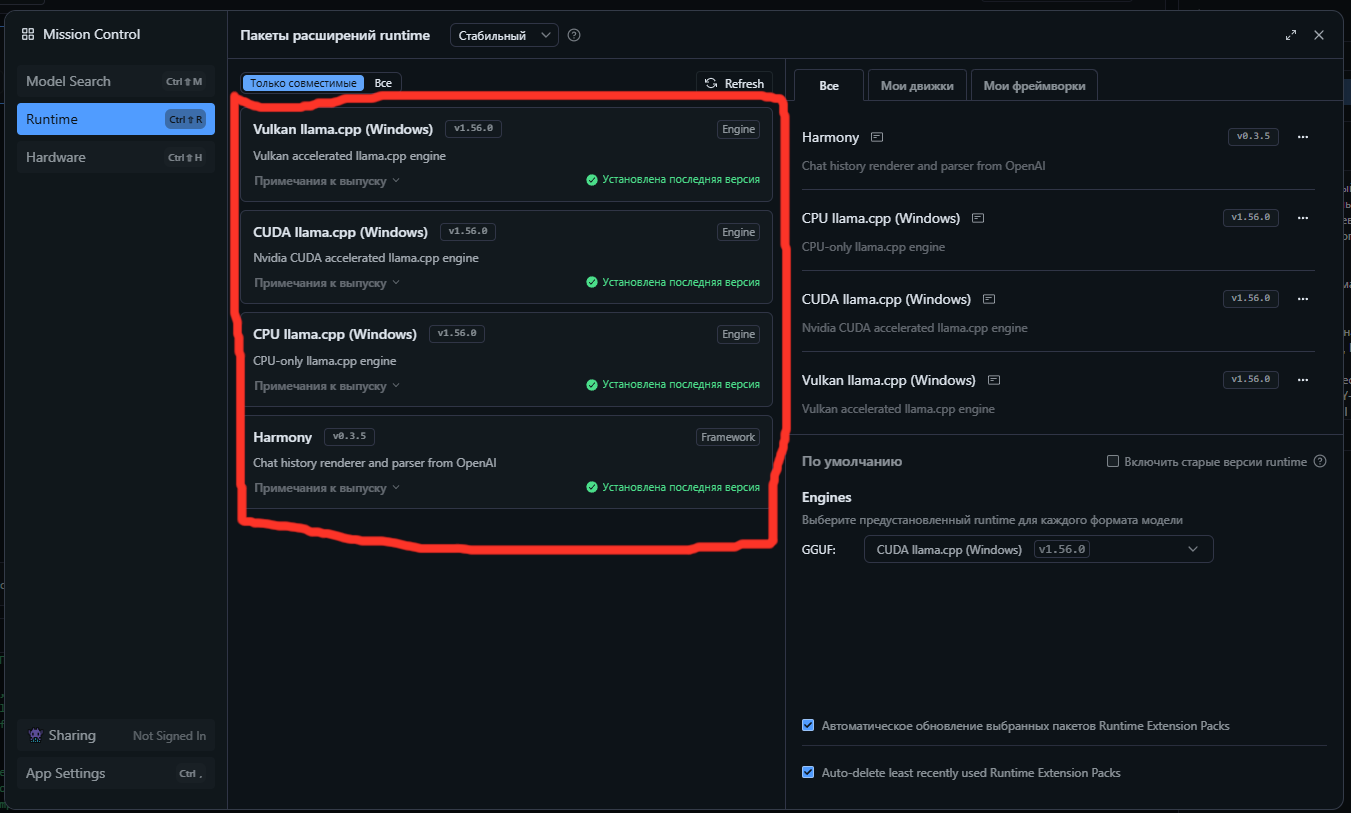Click the По умолчанию section heading
The width and height of the screenshot is (1351, 813).
pos(852,462)
